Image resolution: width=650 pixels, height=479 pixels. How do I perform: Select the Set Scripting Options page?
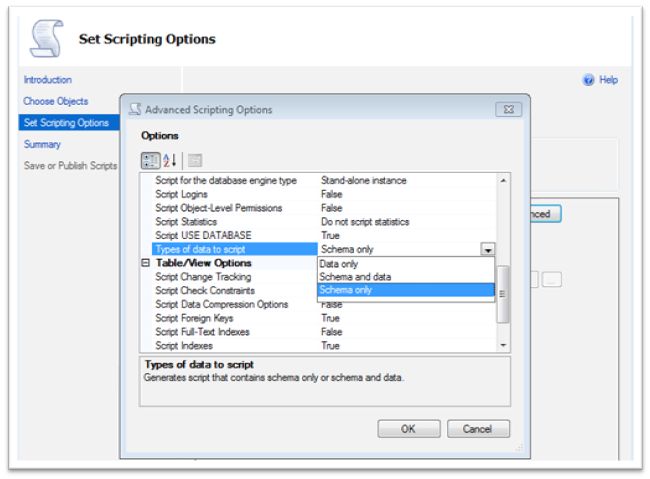click(x=69, y=123)
